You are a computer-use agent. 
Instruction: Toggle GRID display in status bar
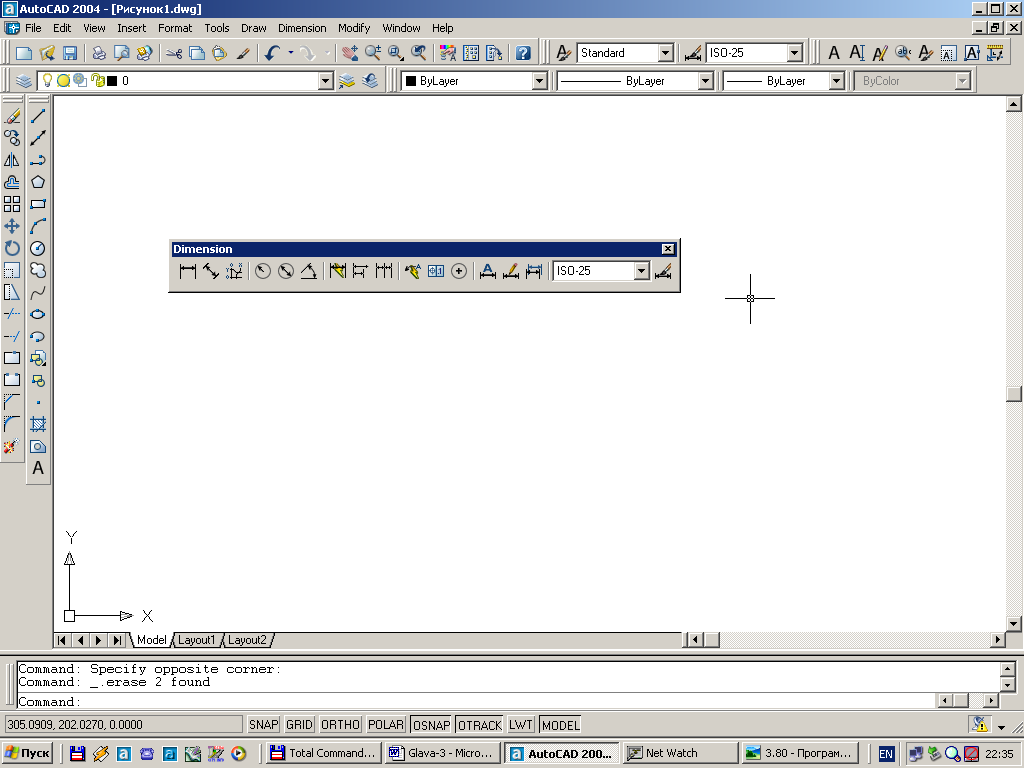(x=299, y=725)
